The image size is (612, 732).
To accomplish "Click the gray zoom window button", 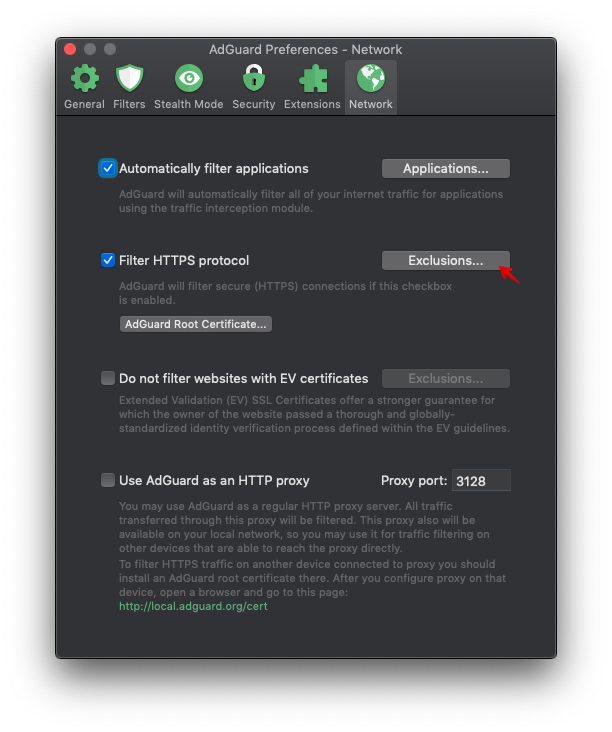I will 110,49.
